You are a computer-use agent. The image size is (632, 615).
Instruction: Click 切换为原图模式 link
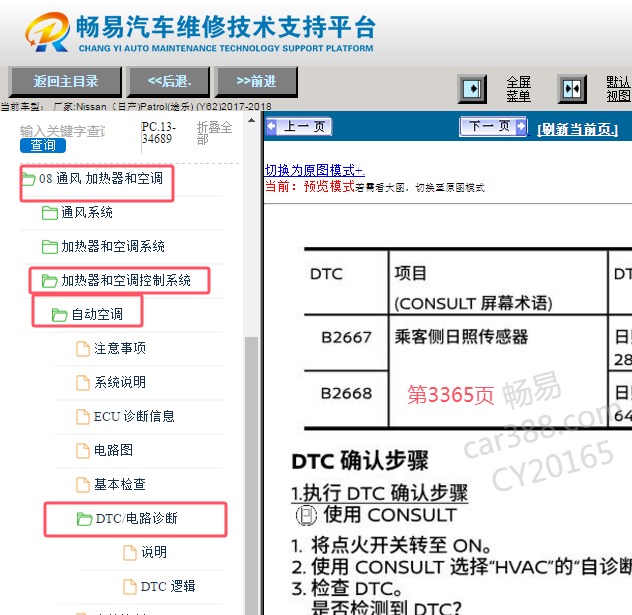click(x=314, y=170)
